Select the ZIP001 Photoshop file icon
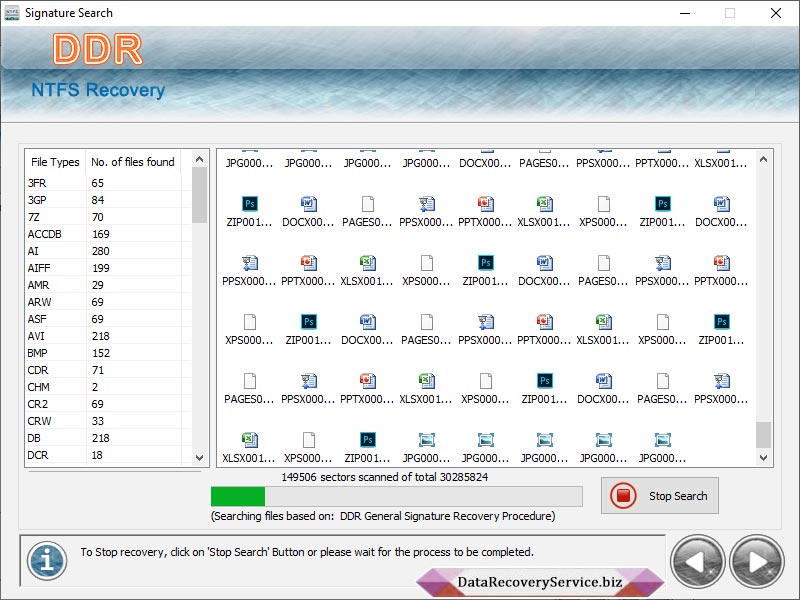The height and width of the screenshot is (600, 800). coord(249,204)
